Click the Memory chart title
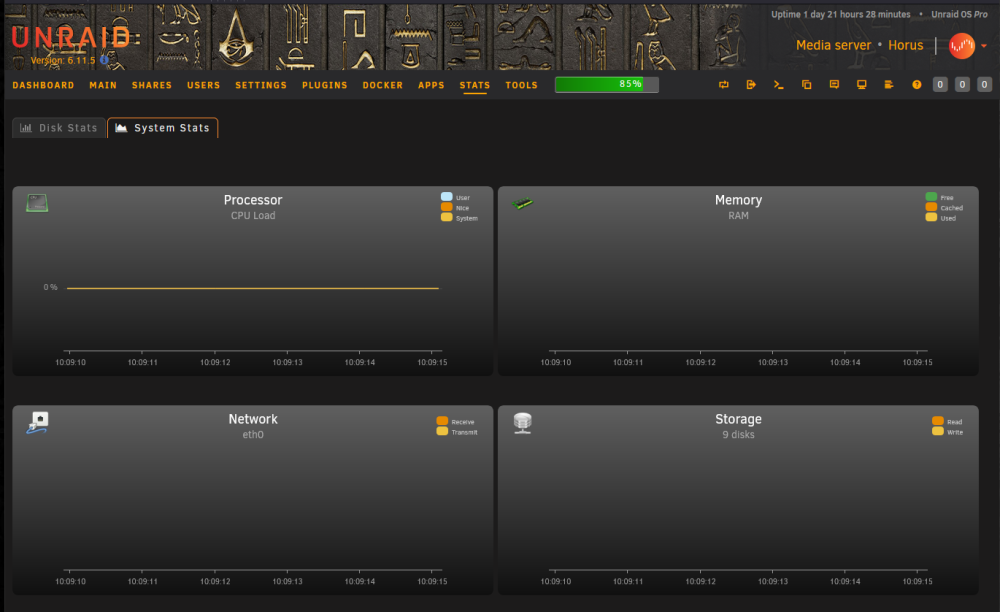The width and height of the screenshot is (1000, 612). (739, 200)
